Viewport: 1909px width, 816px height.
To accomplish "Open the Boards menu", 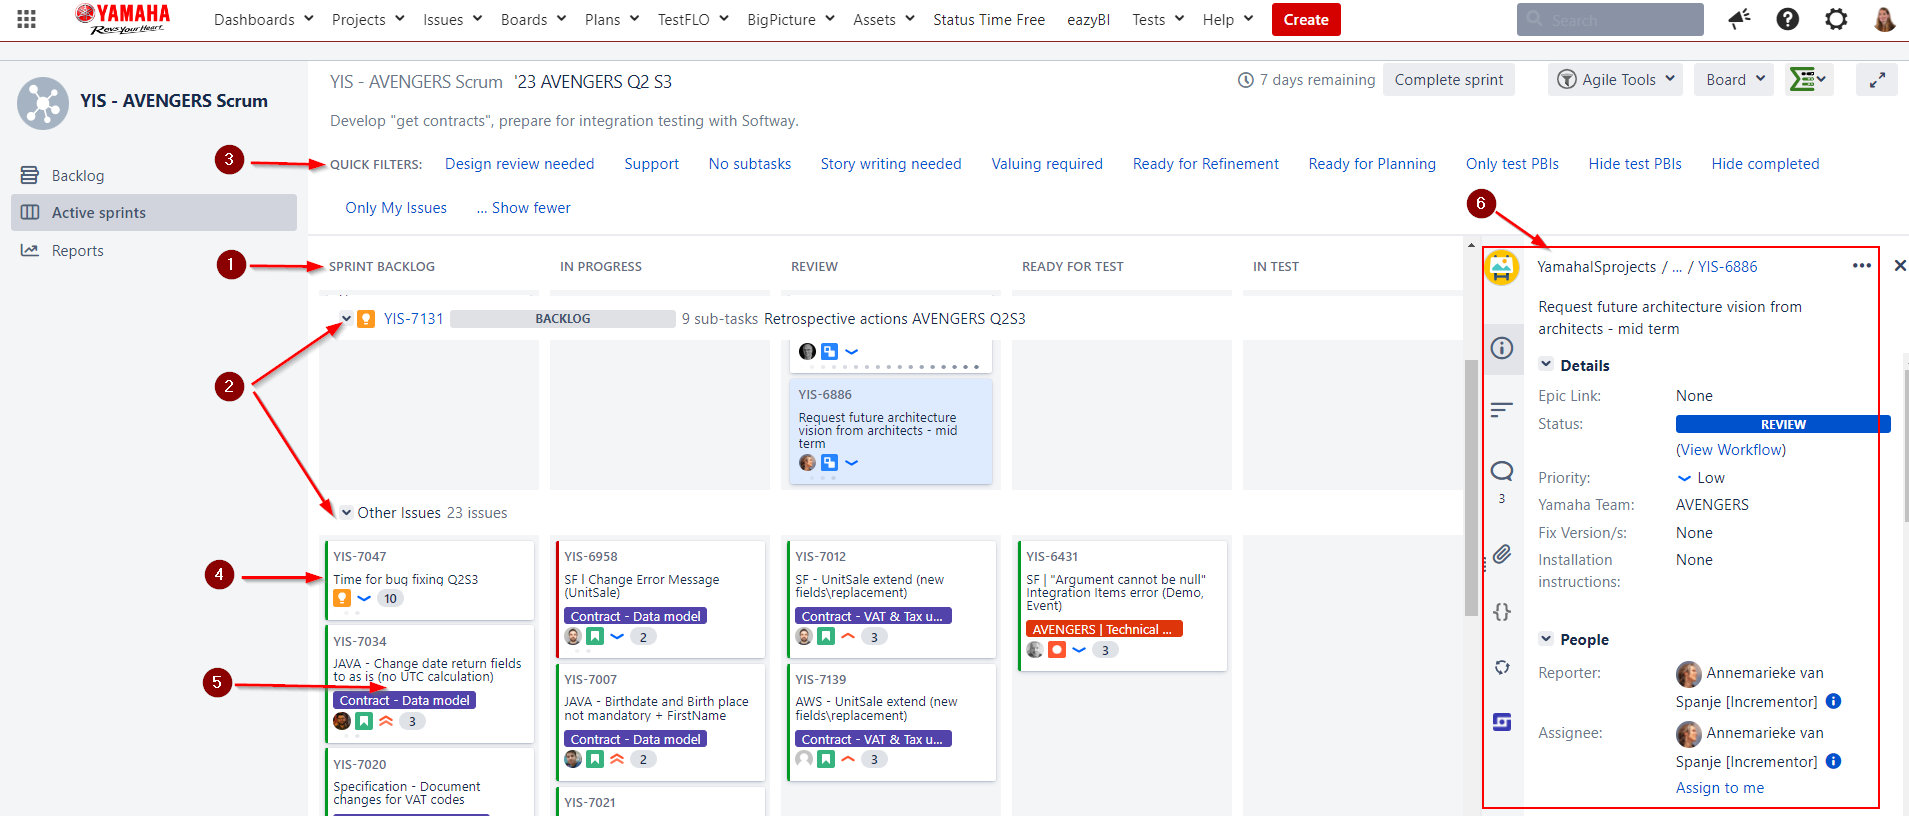I will point(534,19).
